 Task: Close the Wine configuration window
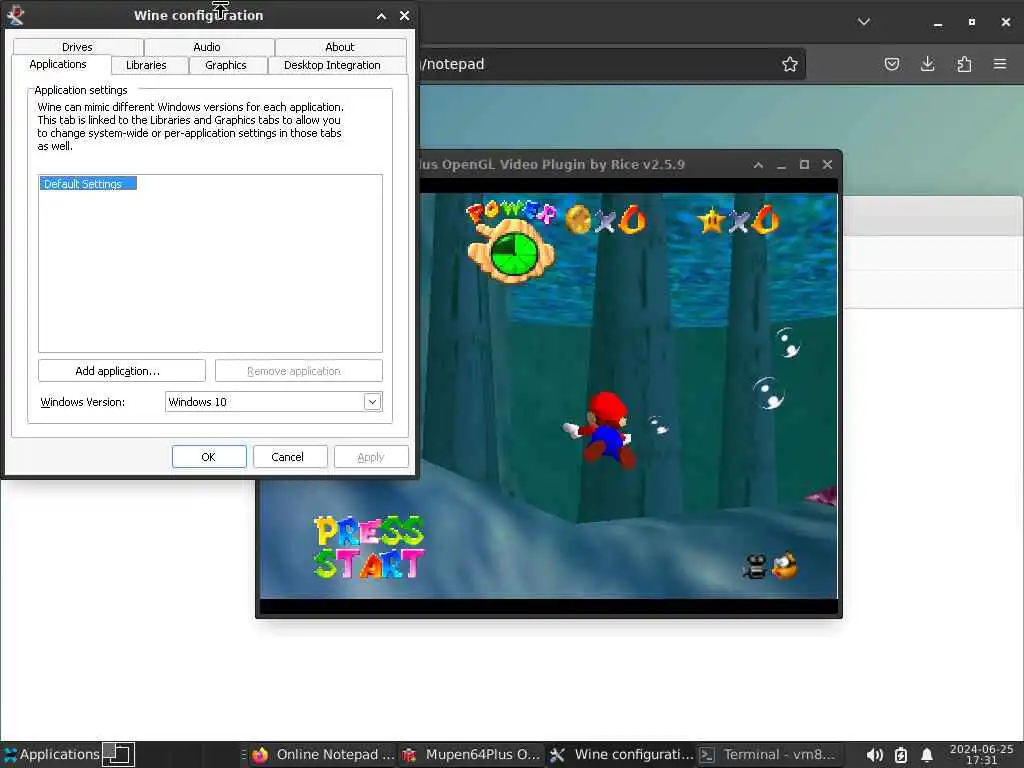click(405, 16)
